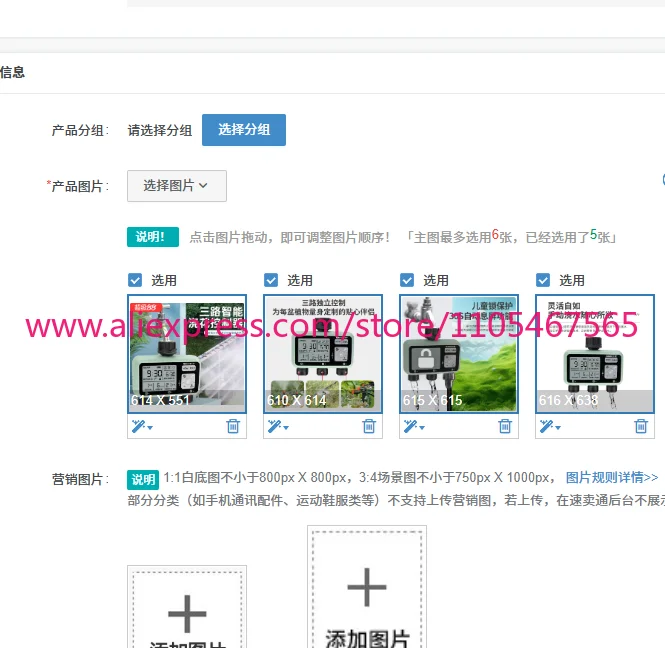Delete the 610 X 614 image with trash icon

click(x=369, y=426)
